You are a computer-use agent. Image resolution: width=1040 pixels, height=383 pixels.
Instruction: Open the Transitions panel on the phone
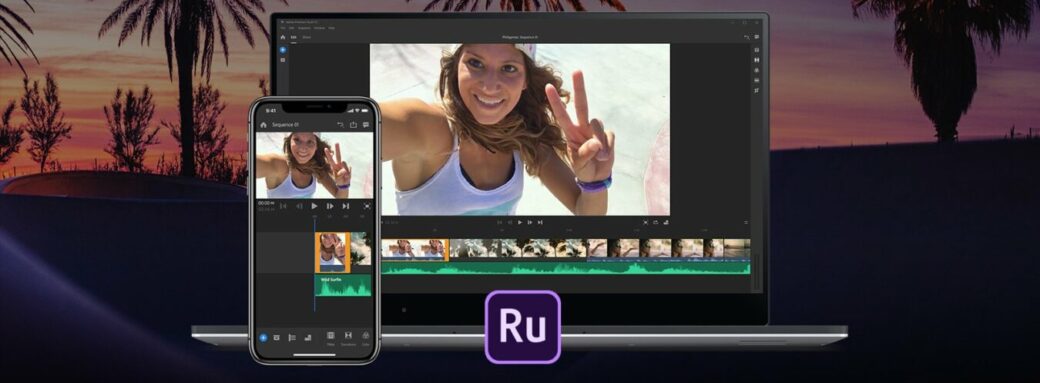[x=348, y=339]
